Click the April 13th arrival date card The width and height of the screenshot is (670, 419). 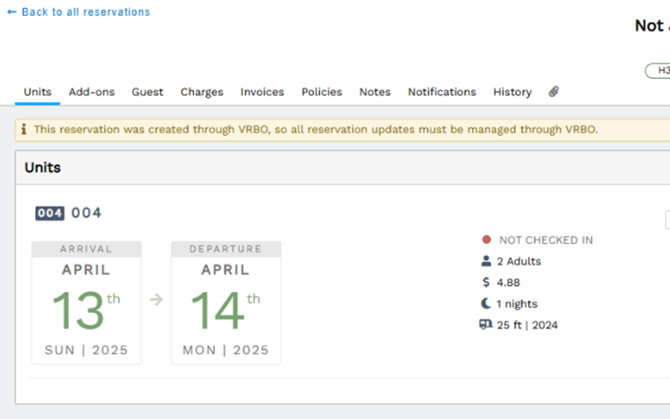[x=86, y=303]
